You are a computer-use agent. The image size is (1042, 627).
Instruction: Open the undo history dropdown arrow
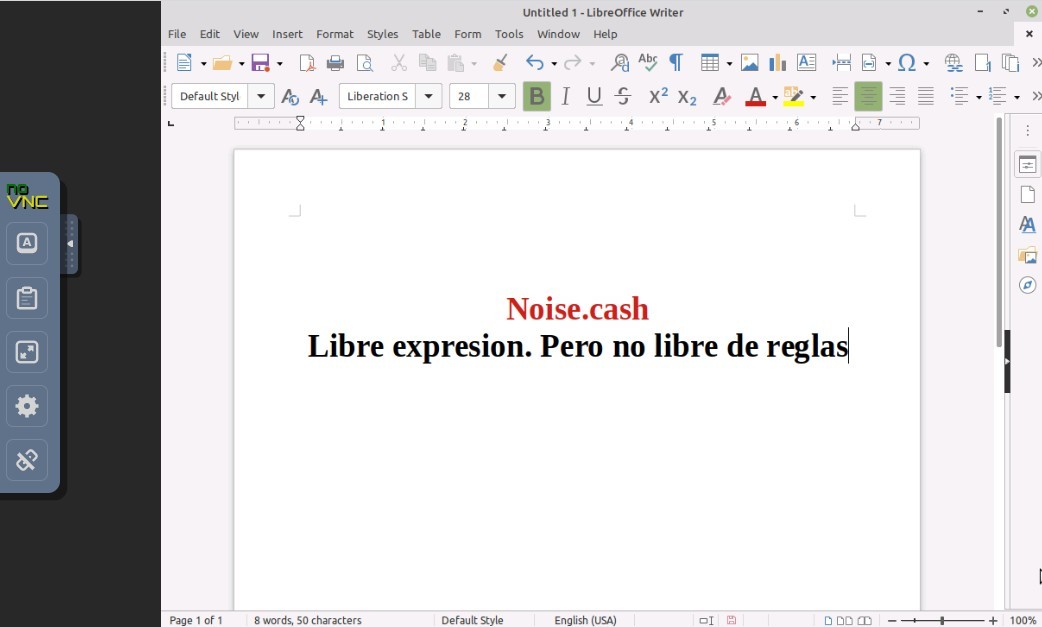tap(554, 64)
